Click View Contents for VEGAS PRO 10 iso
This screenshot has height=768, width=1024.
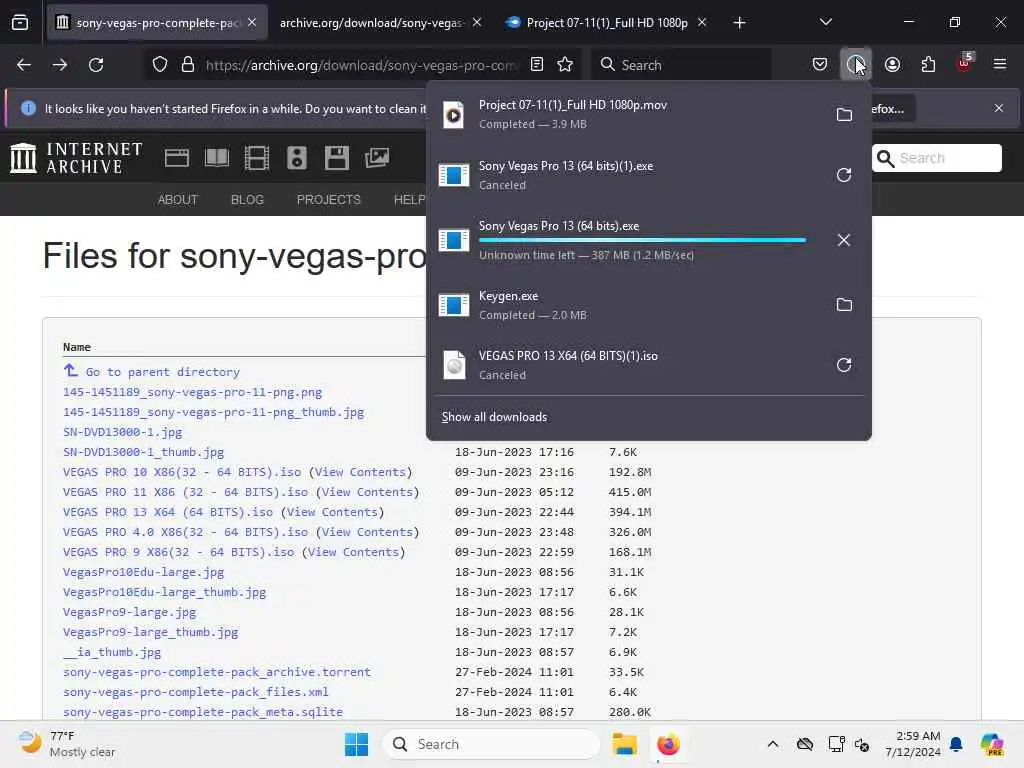tap(360, 472)
